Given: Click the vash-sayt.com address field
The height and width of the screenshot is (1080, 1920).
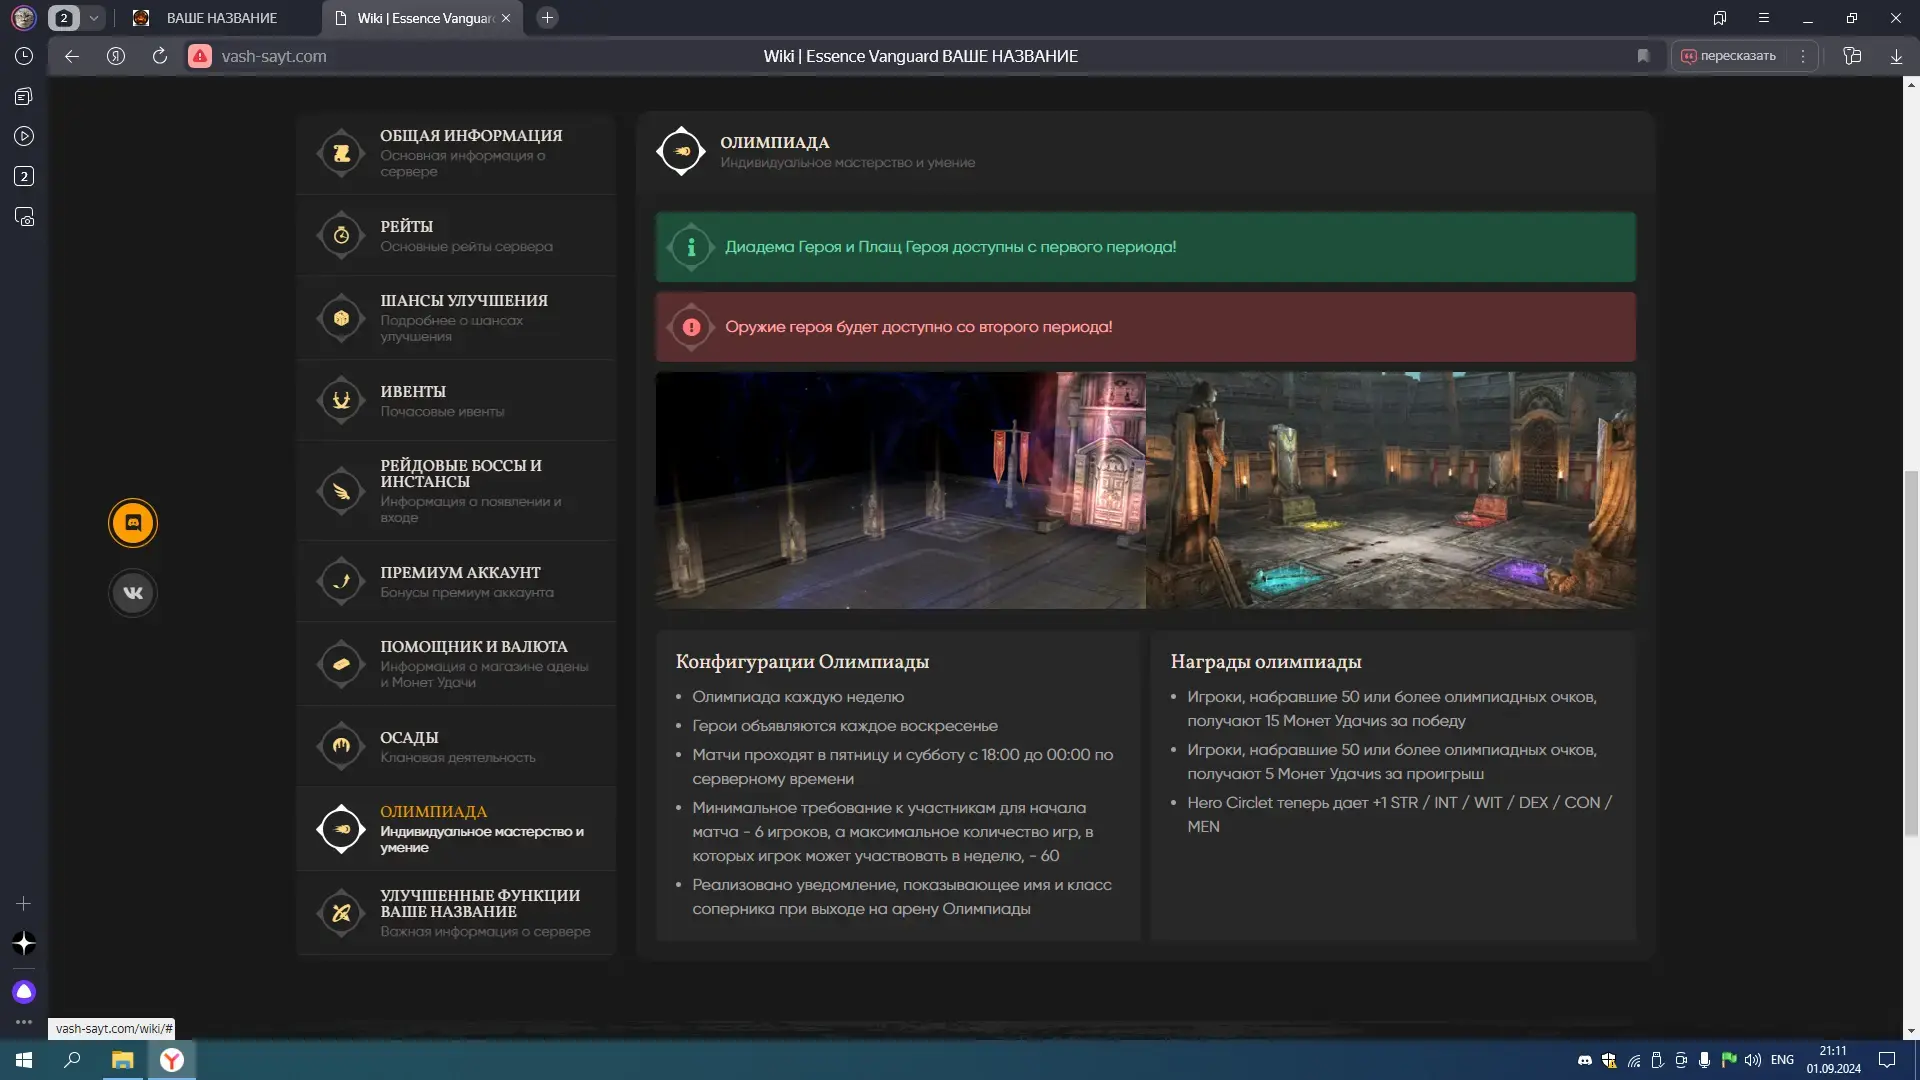Looking at the screenshot, I should click(274, 56).
